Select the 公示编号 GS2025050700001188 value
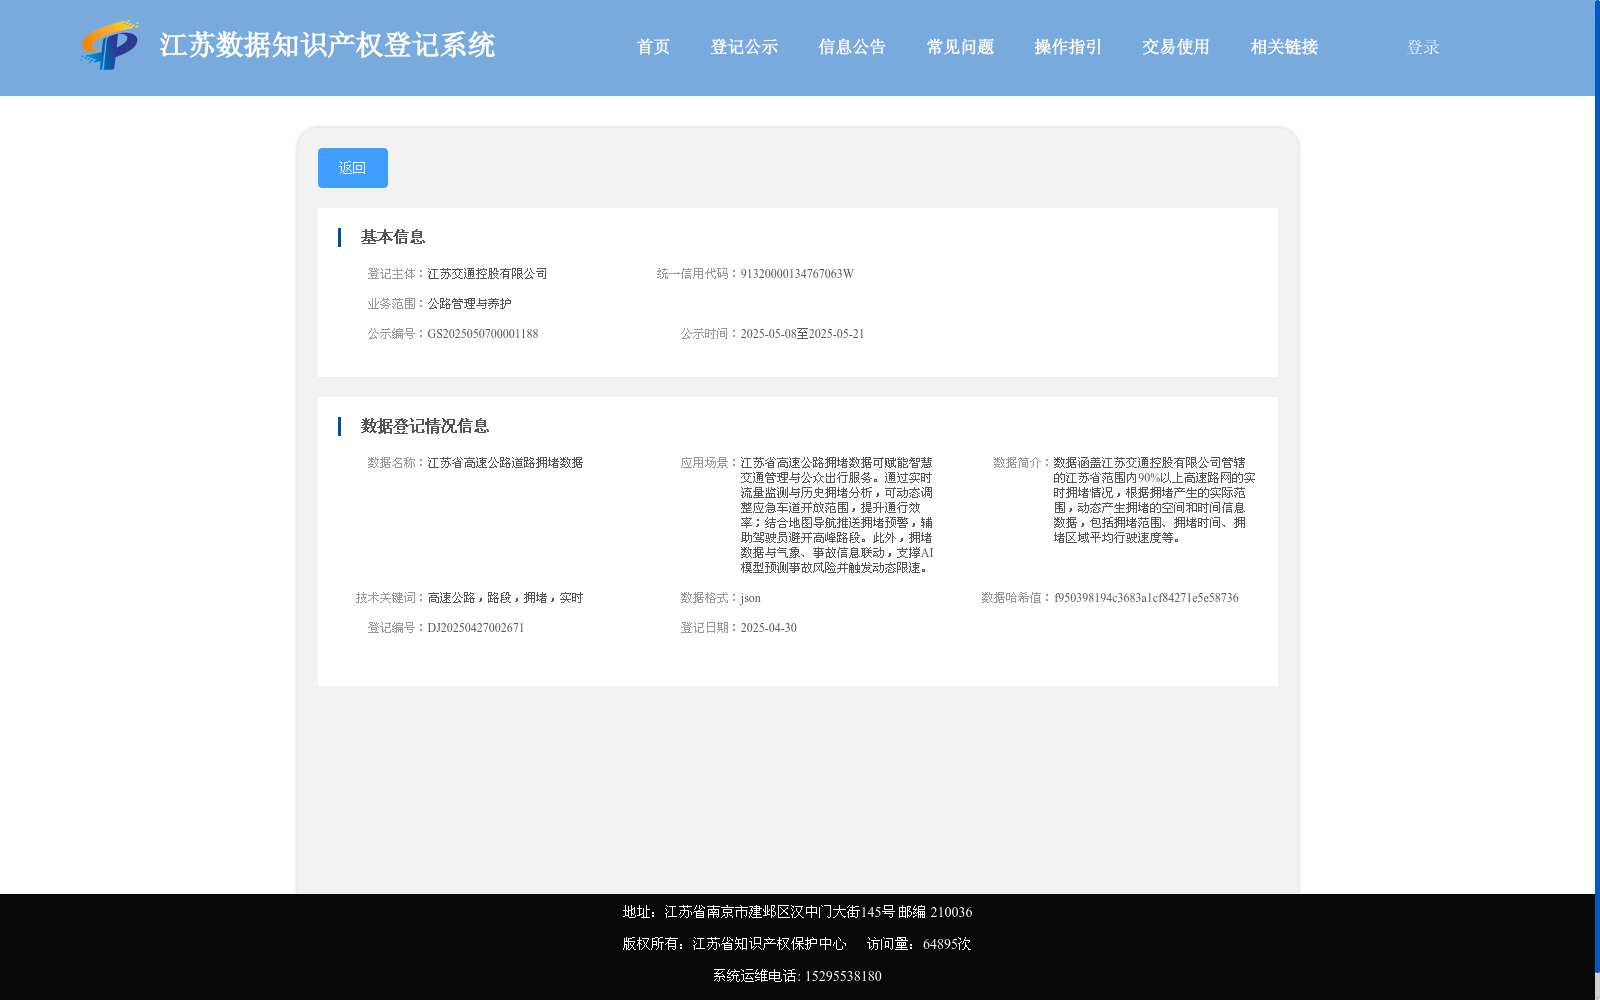Viewport: 1600px width, 1000px height. point(483,333)
